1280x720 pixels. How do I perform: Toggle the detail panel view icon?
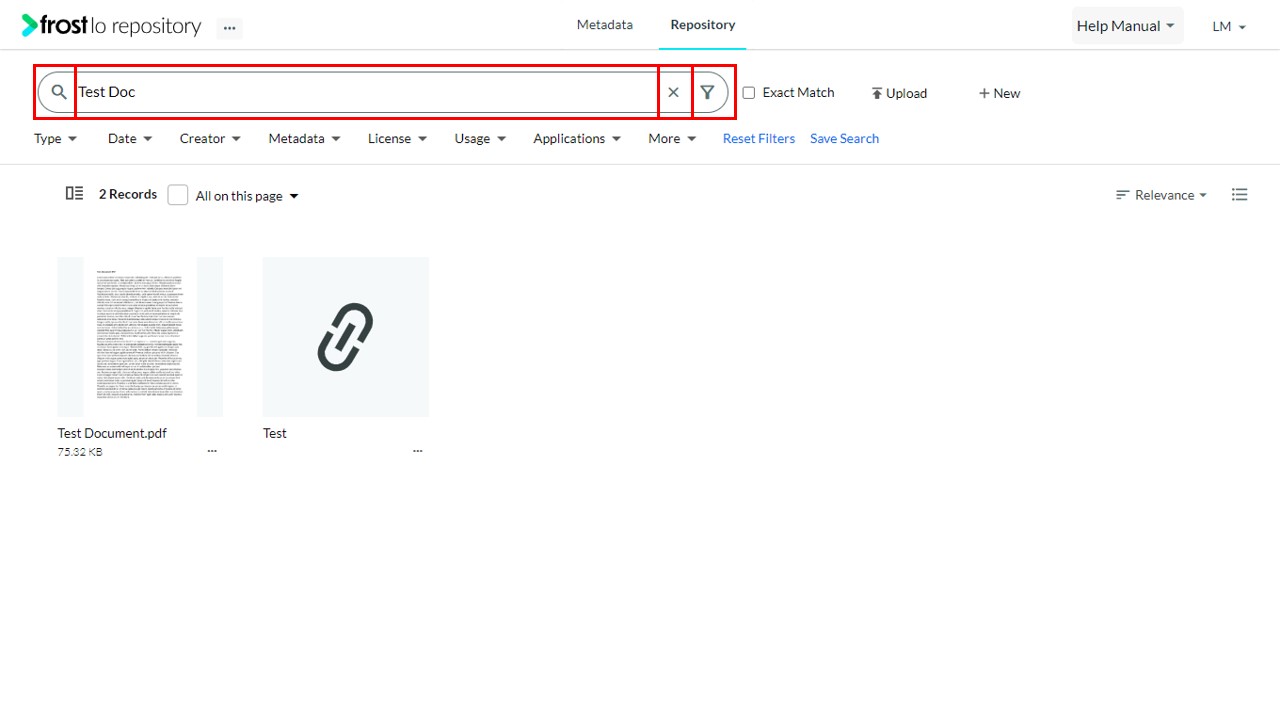[x=74, y=194]
